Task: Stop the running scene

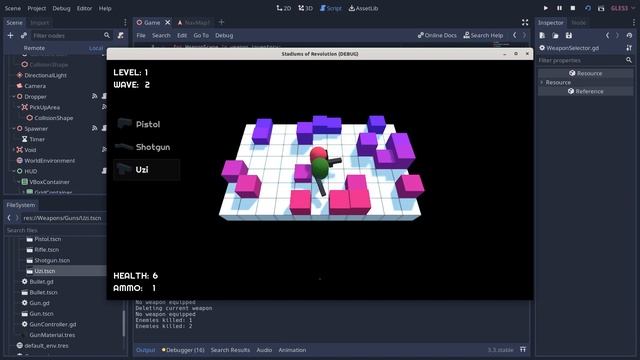Action: pyautogui.click(x=573, y=8)
